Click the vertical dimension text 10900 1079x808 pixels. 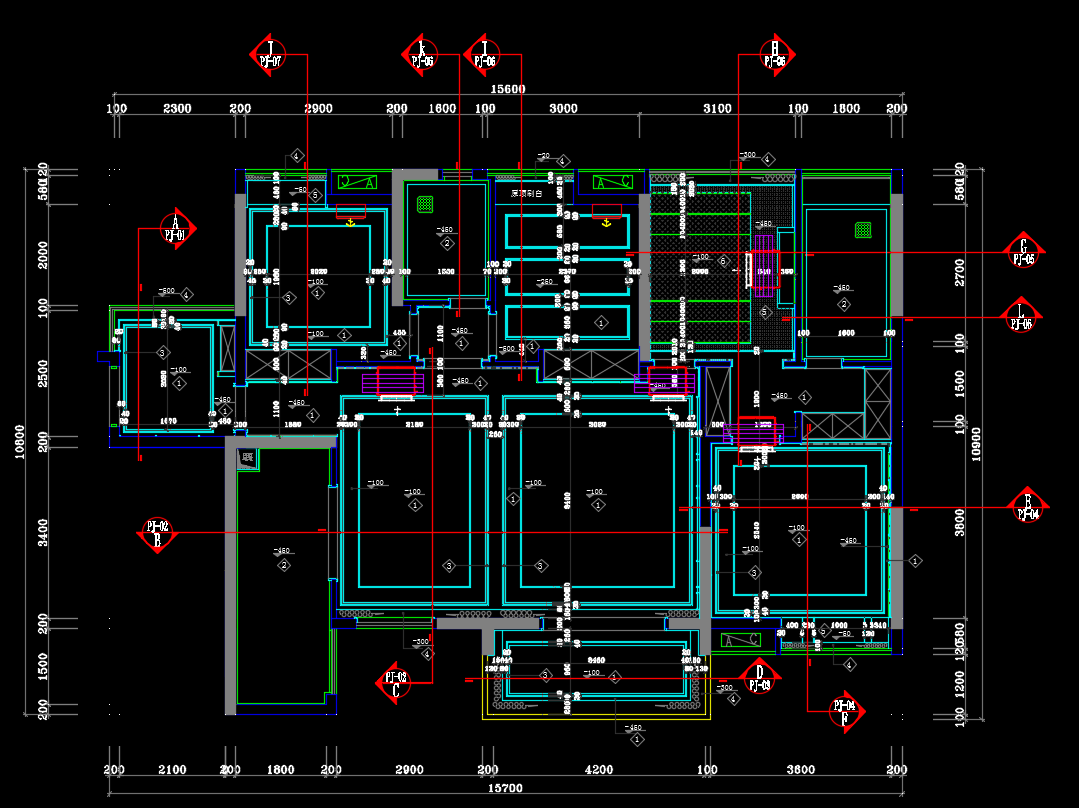click(976, 444)
